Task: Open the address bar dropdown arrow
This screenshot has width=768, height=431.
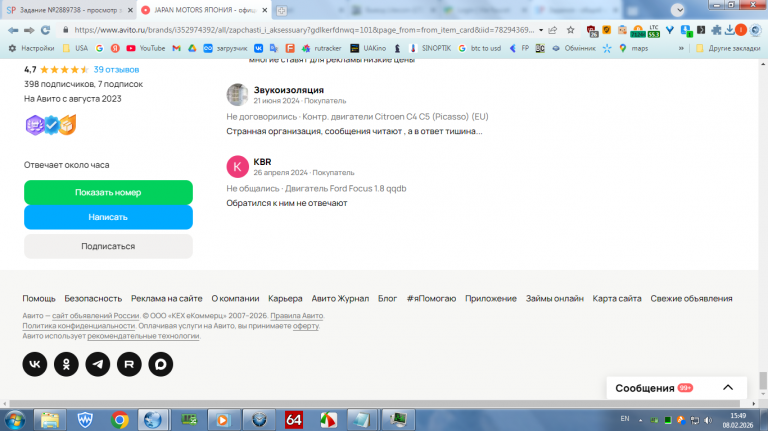Action: point(541,30)
